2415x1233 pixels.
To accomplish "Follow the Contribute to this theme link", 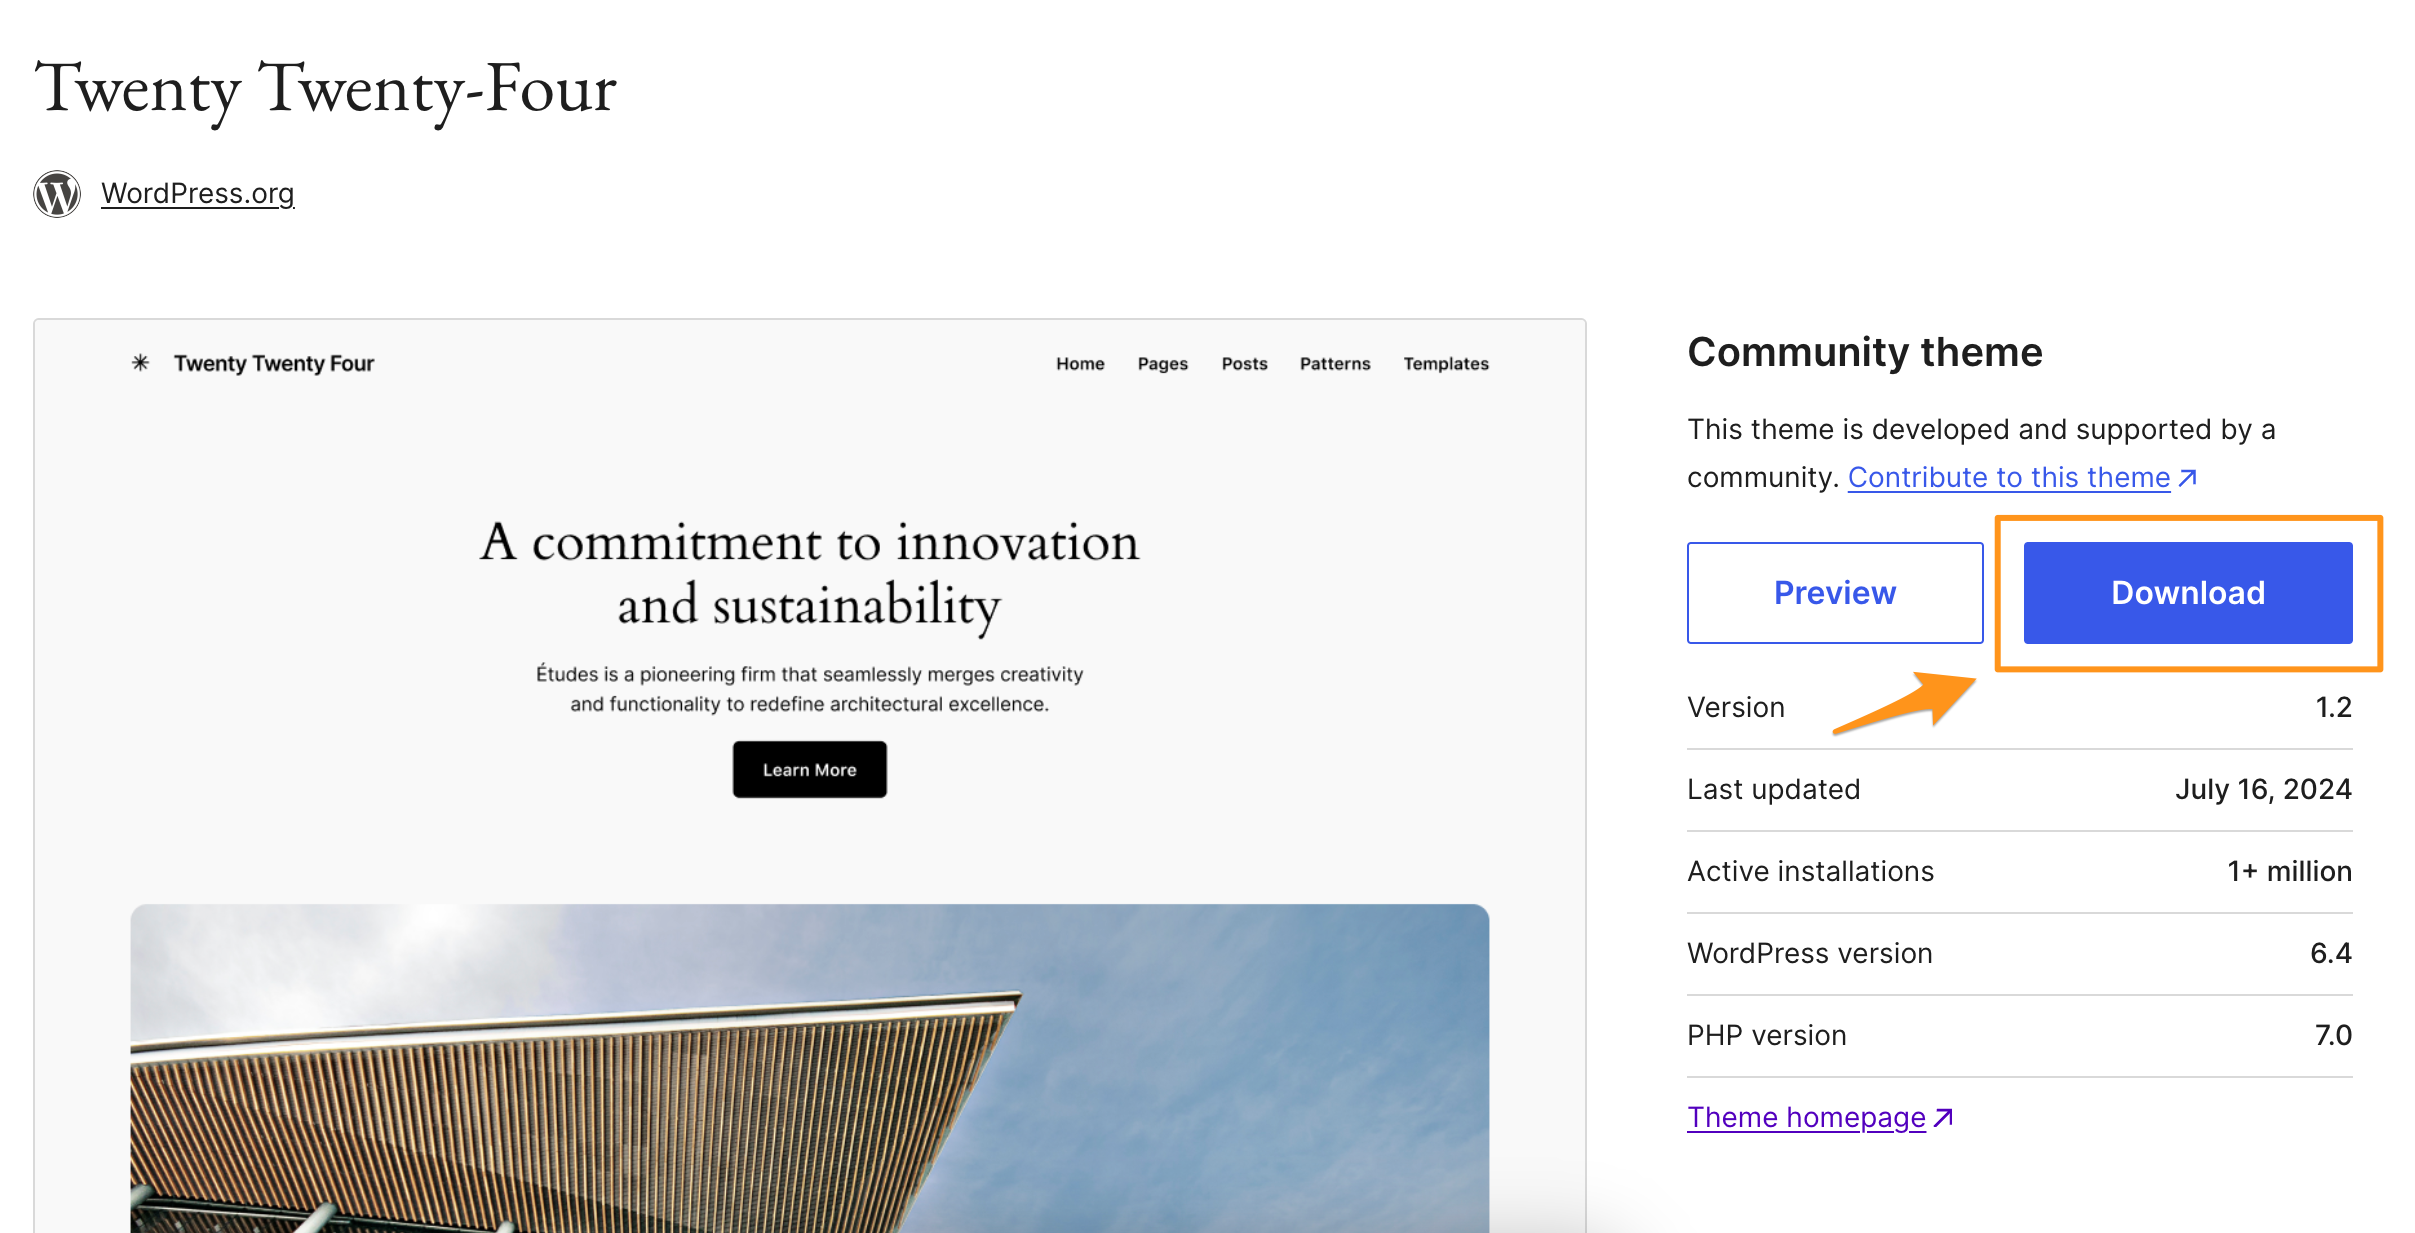I will point(2008,478).
